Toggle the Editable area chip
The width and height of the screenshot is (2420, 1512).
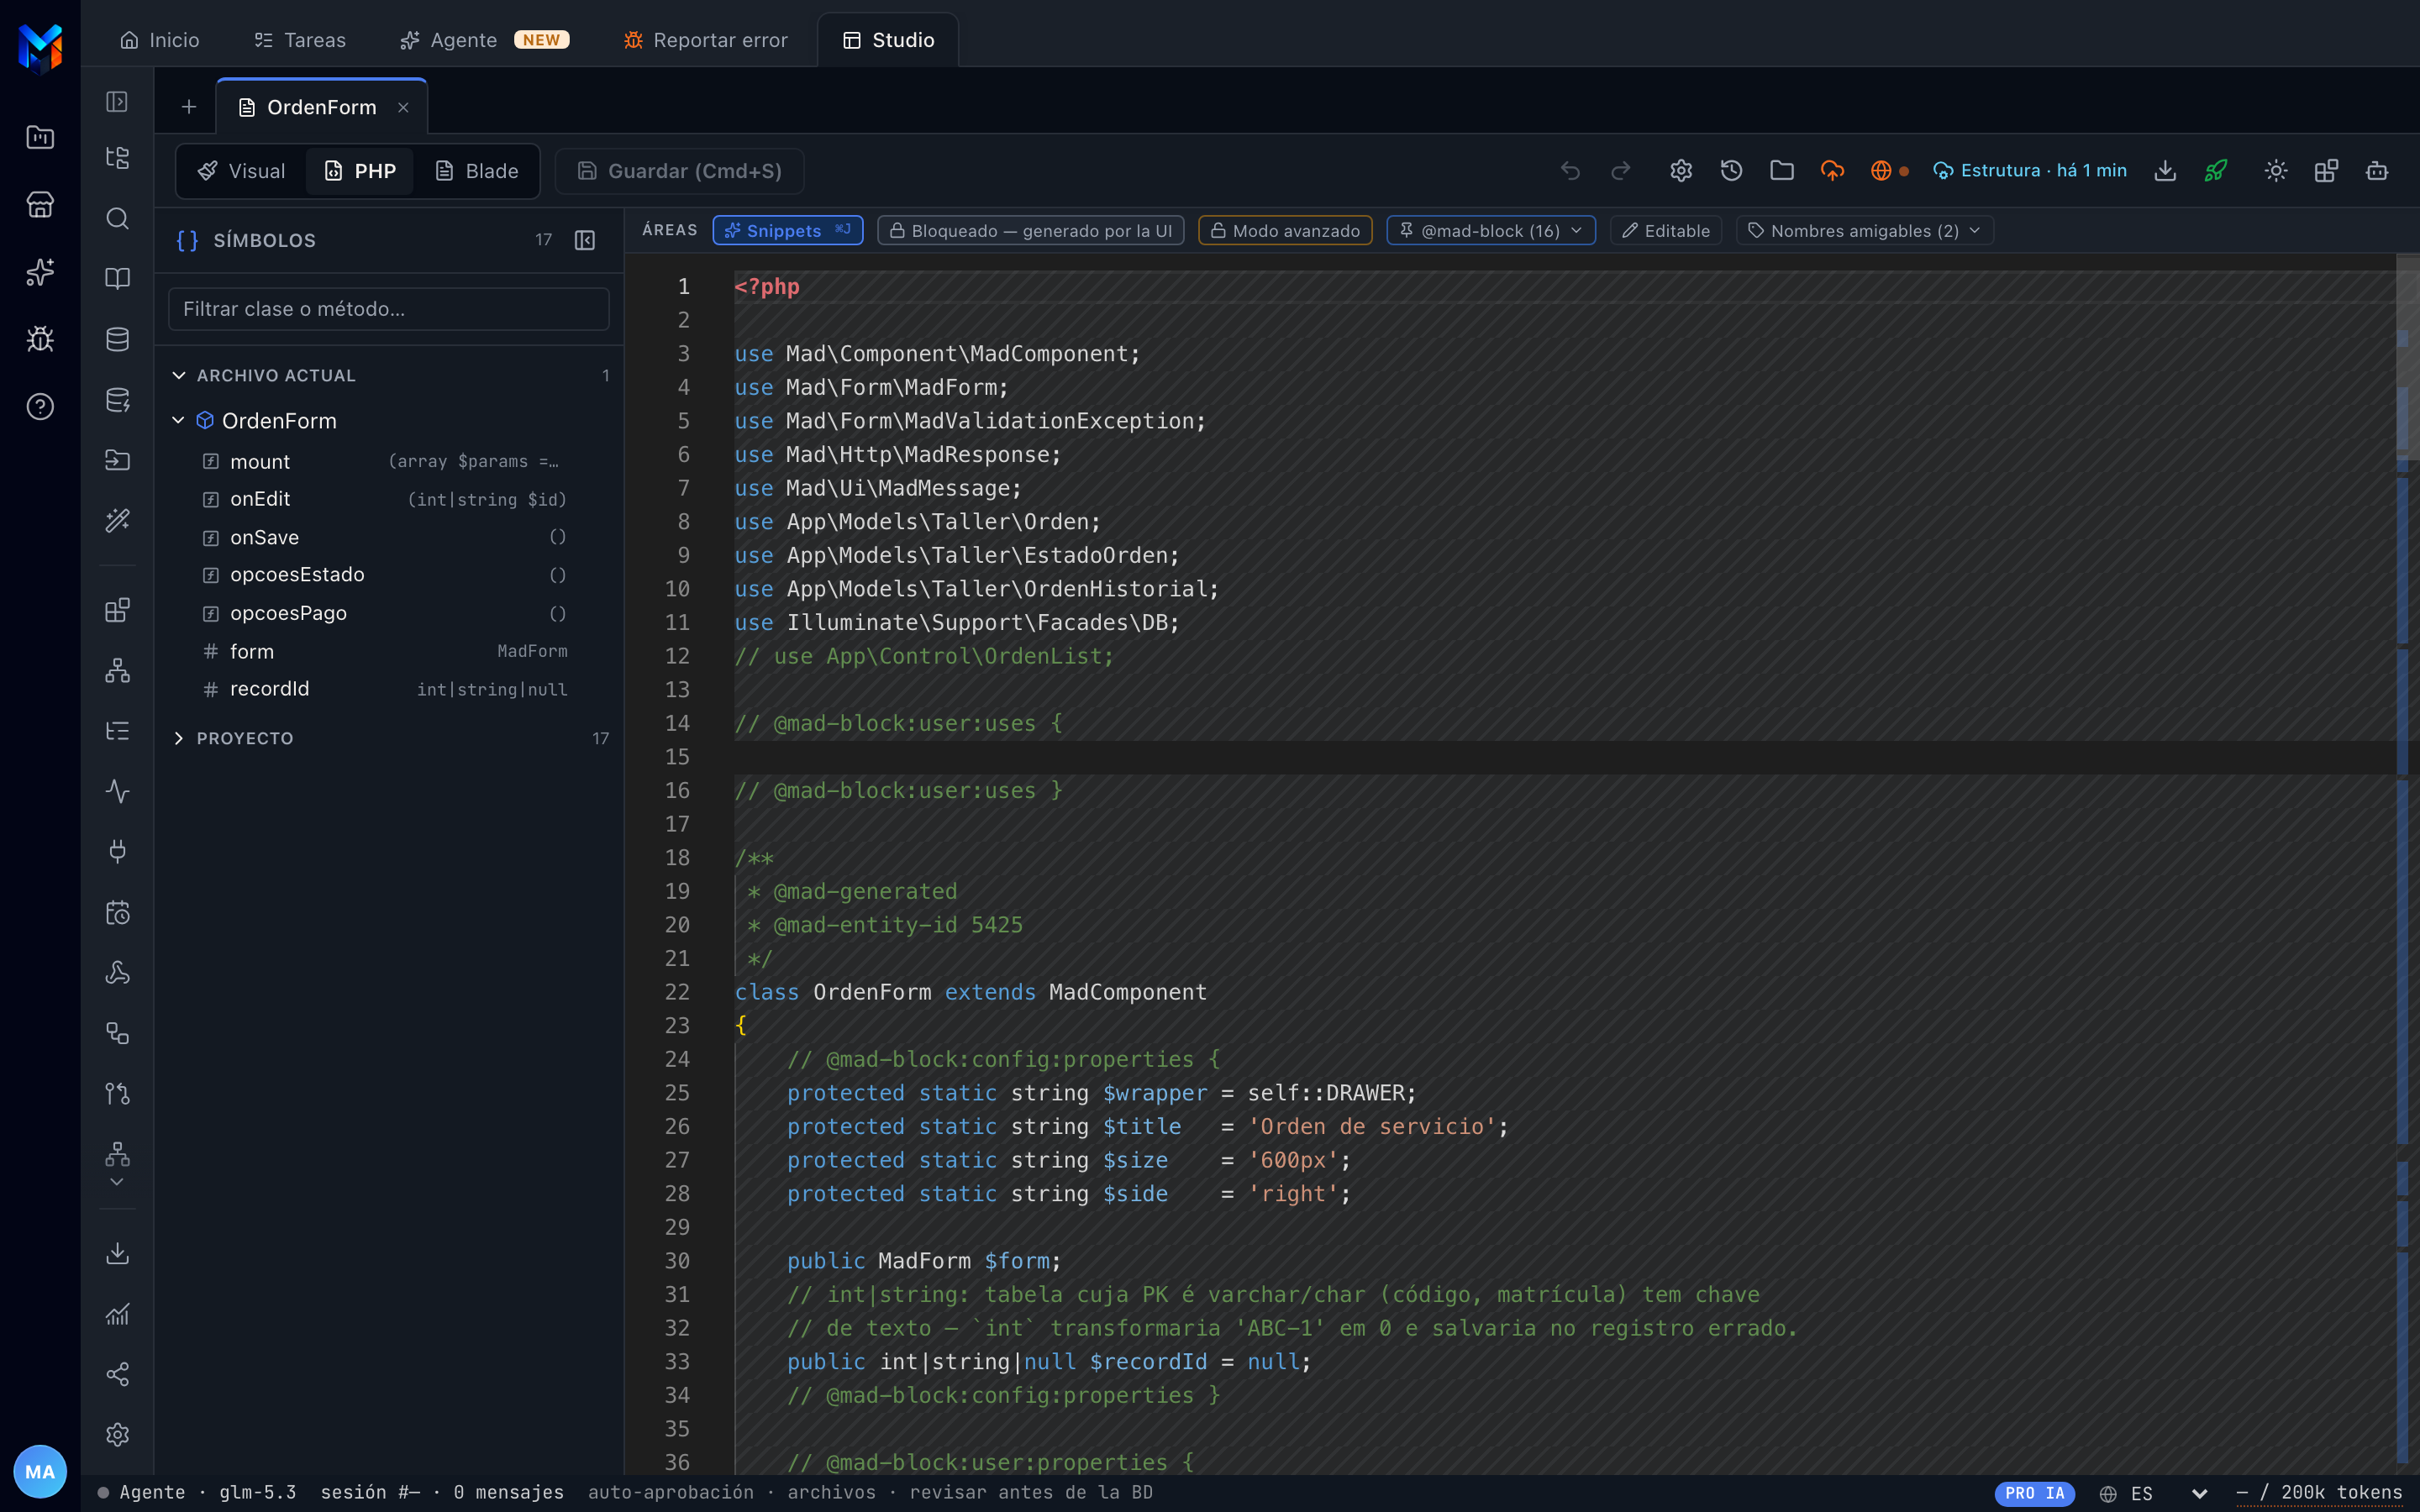tap(1666, 231)
